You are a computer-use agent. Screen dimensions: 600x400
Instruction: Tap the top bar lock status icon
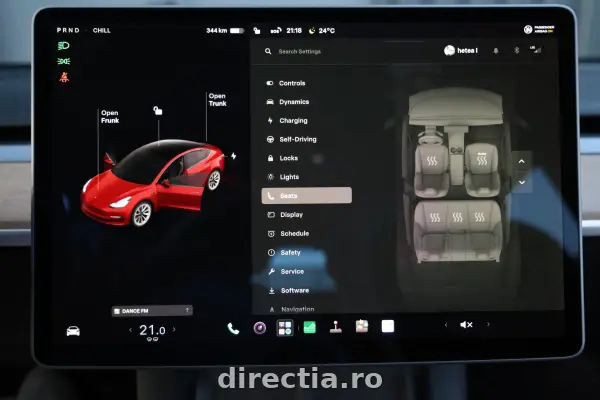coord(257,31)
